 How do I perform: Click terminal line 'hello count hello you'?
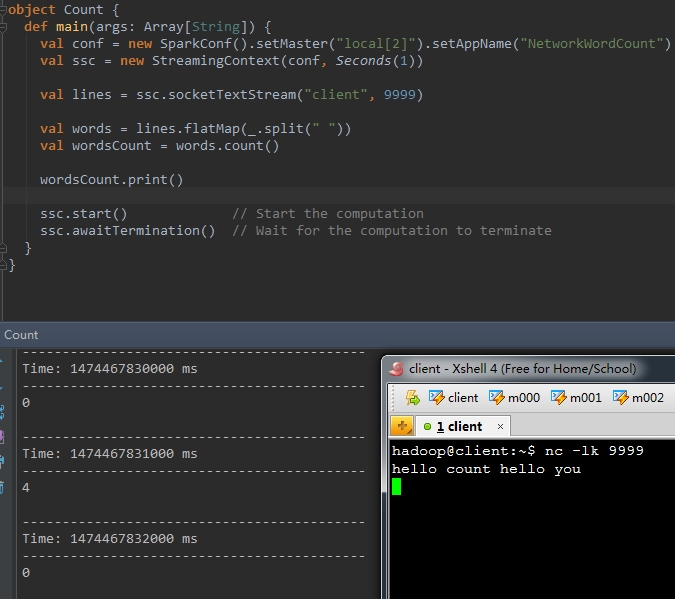(486, 469)
